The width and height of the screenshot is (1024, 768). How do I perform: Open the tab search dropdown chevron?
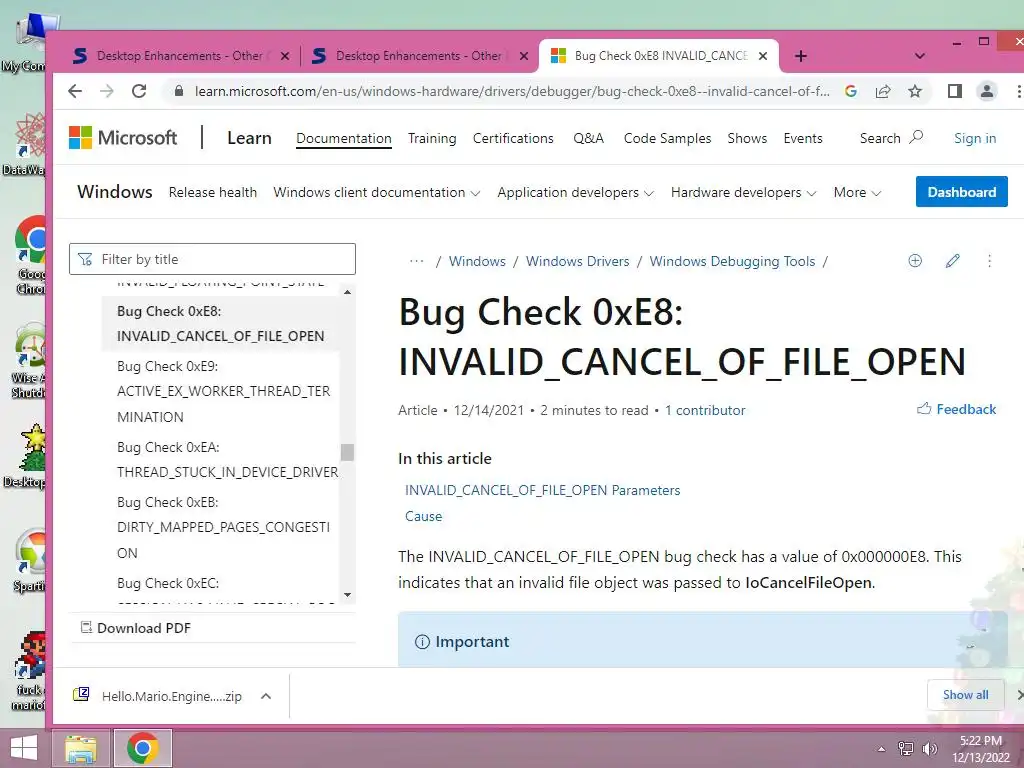click(920, 56)
